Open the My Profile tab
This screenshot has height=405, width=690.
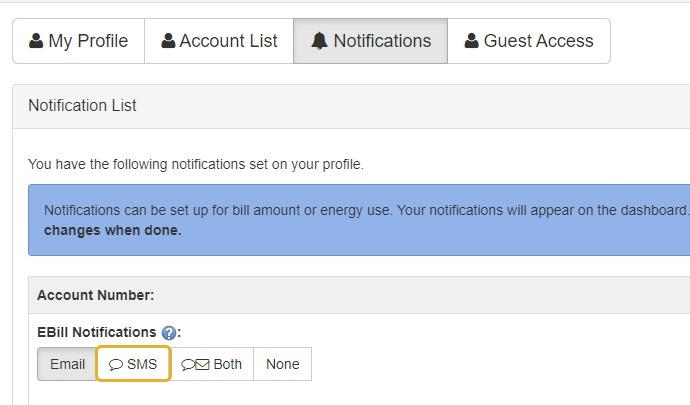point(79,41)
